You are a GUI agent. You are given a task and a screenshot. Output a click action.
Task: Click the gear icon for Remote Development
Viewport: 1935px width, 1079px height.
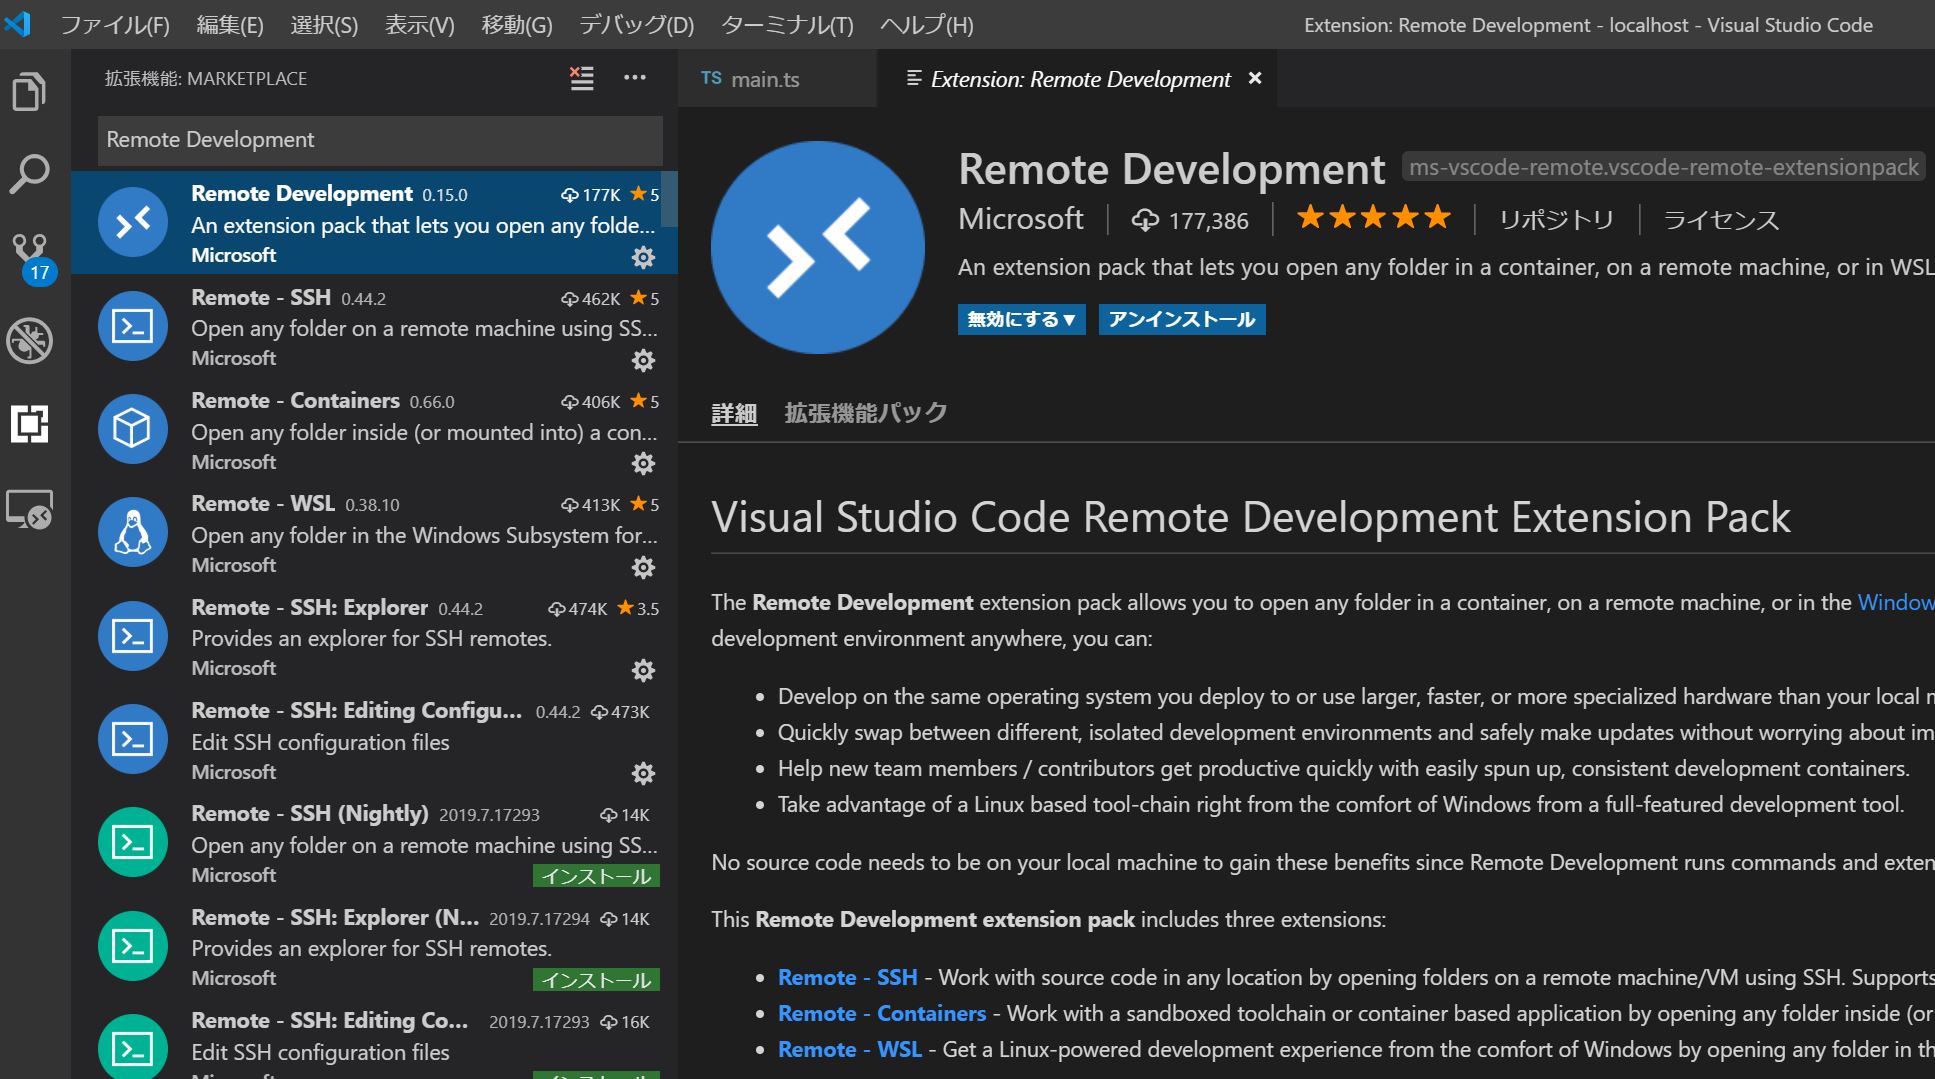coord(643,257)
